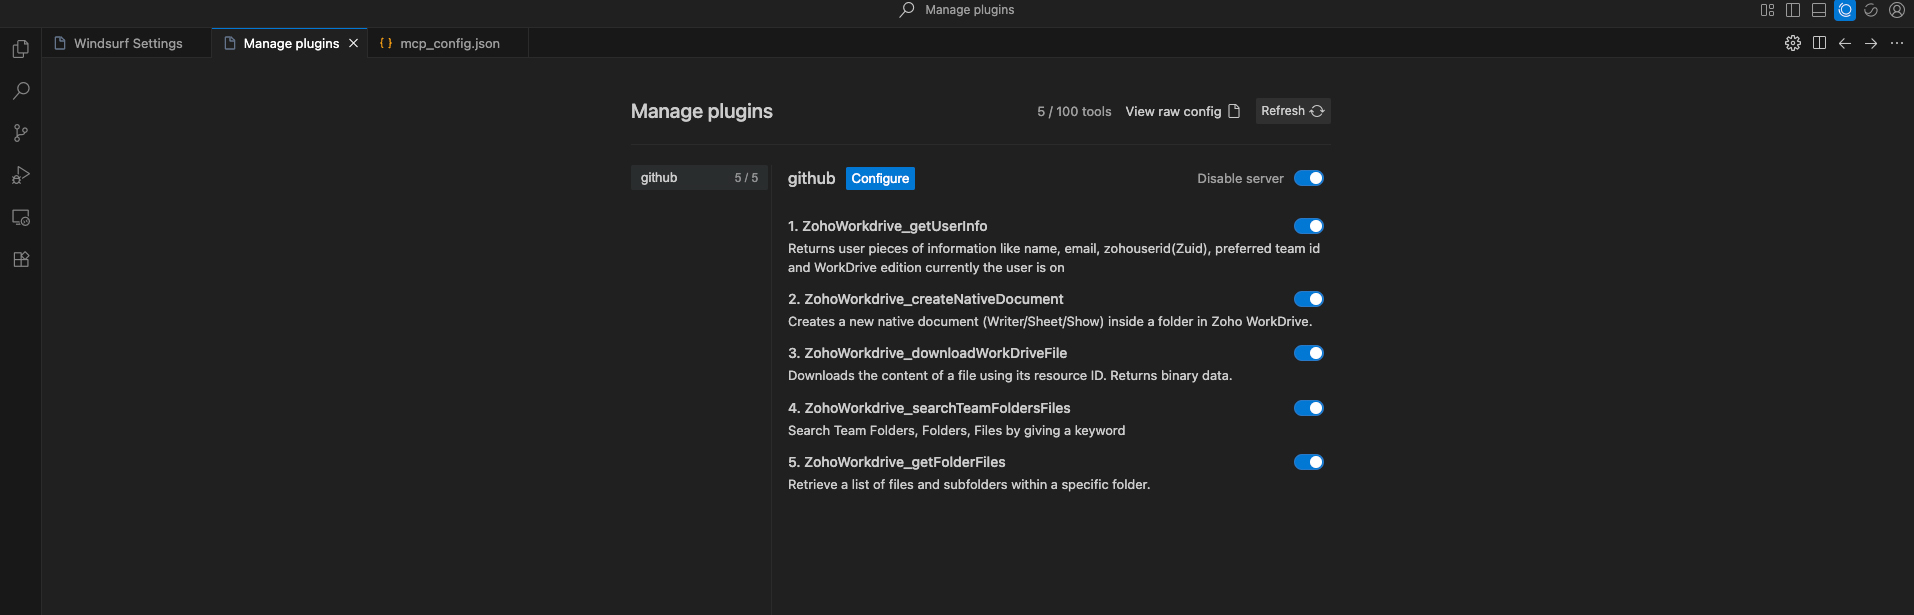Disable the ZohoWorkdrive_getUserInfo tool
This screenshot has height=615, width=1914.
tap(1308, 226)
